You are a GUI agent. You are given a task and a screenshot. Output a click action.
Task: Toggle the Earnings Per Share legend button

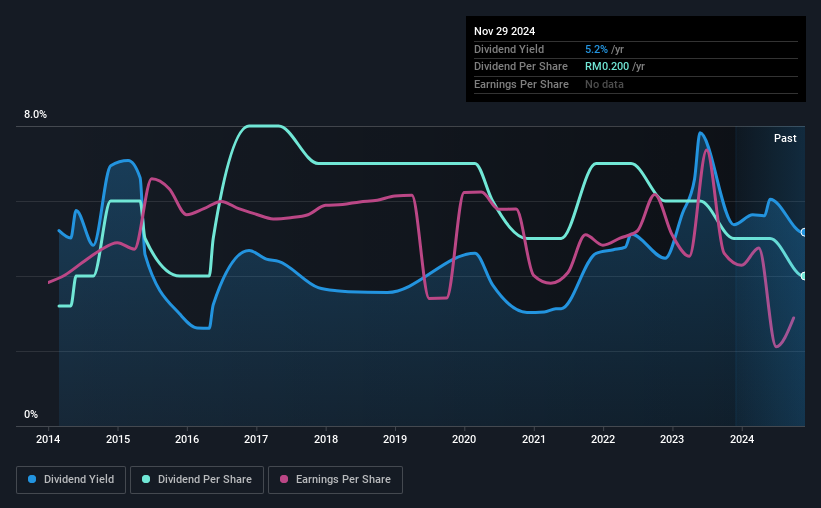(335, 480)
